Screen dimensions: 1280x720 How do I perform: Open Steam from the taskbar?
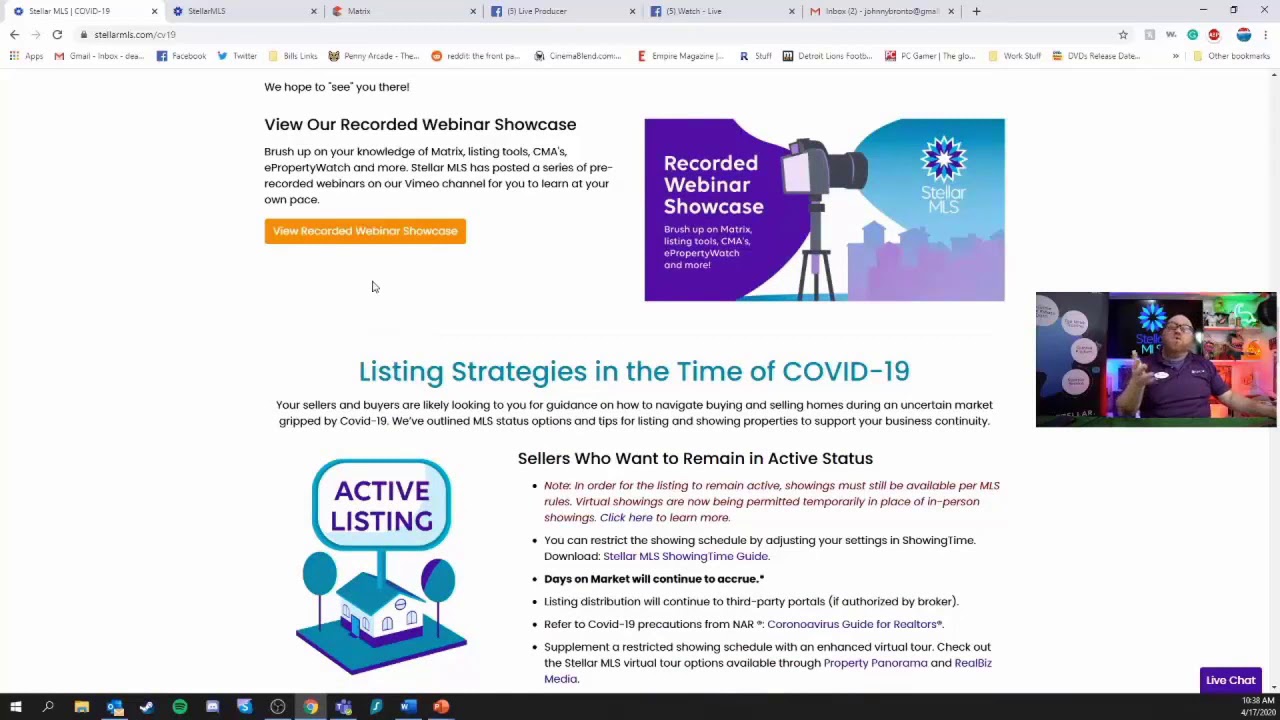point(147,707)
